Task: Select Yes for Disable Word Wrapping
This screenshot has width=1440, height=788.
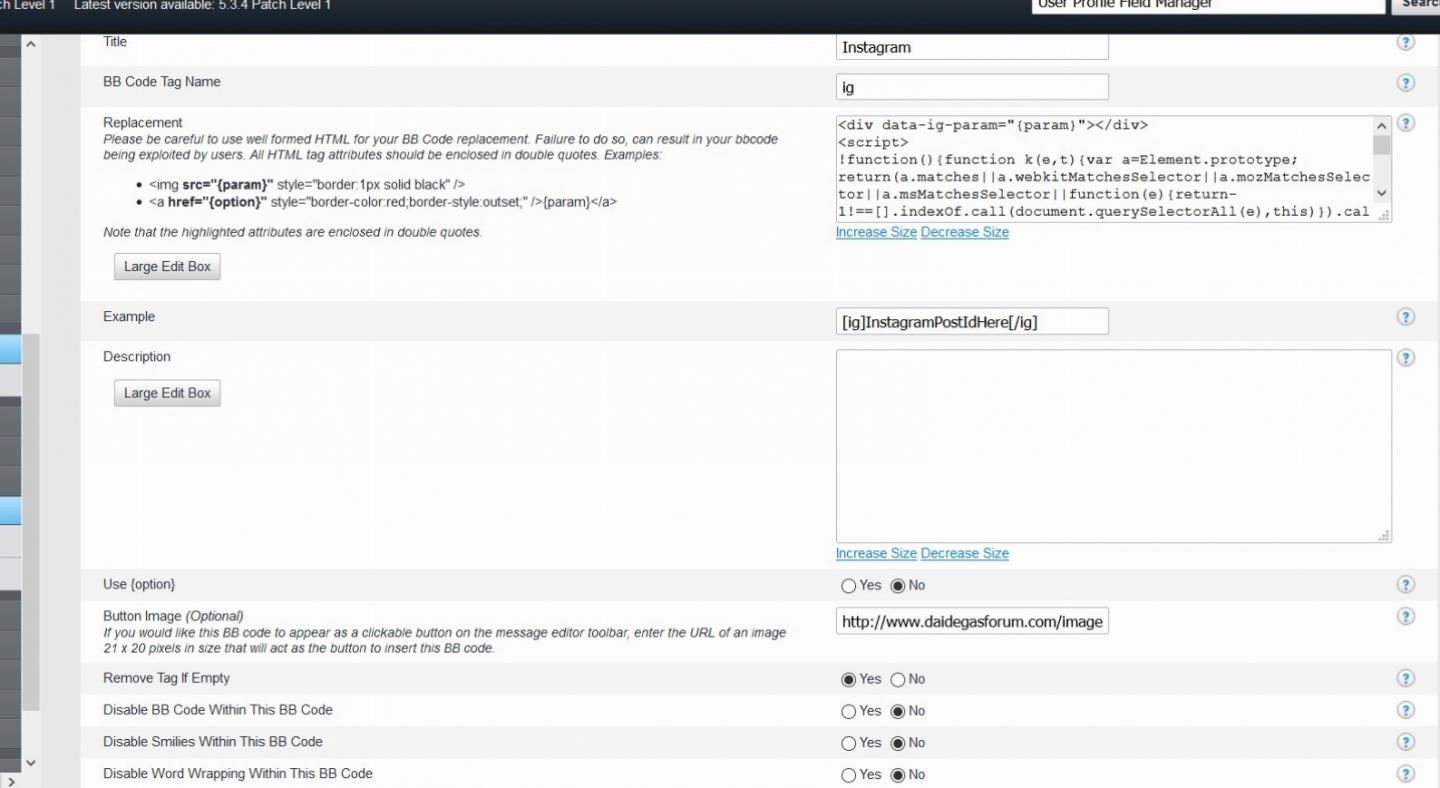Action: coord(849,775)
